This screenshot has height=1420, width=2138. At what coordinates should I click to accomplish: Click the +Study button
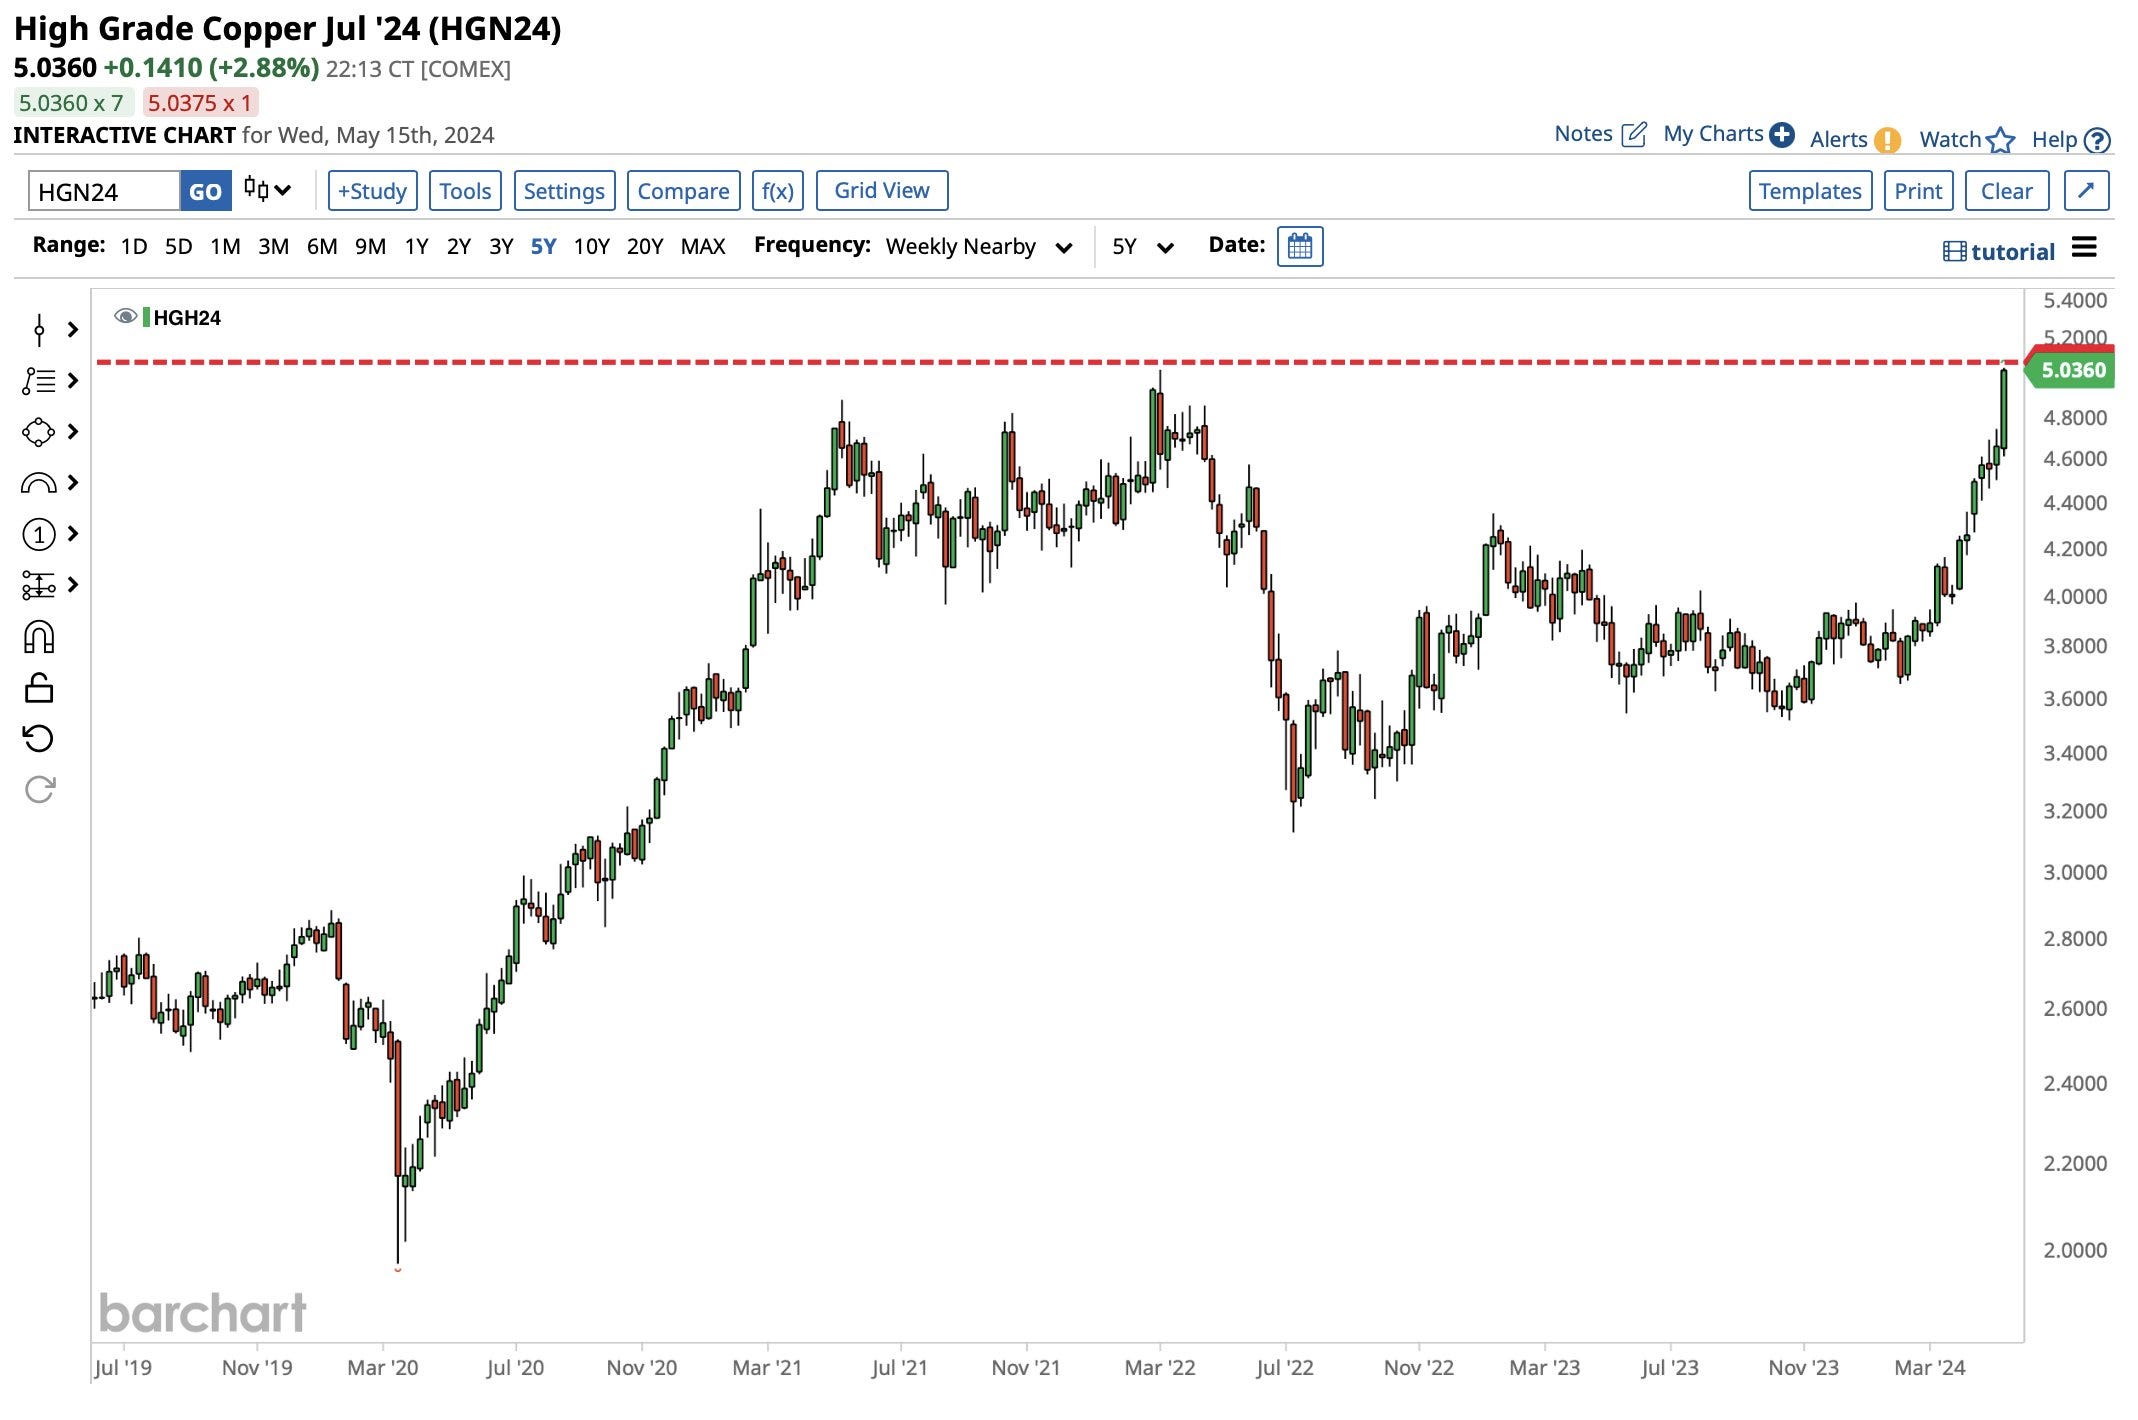pyautogui.click(x=372, y=190)
